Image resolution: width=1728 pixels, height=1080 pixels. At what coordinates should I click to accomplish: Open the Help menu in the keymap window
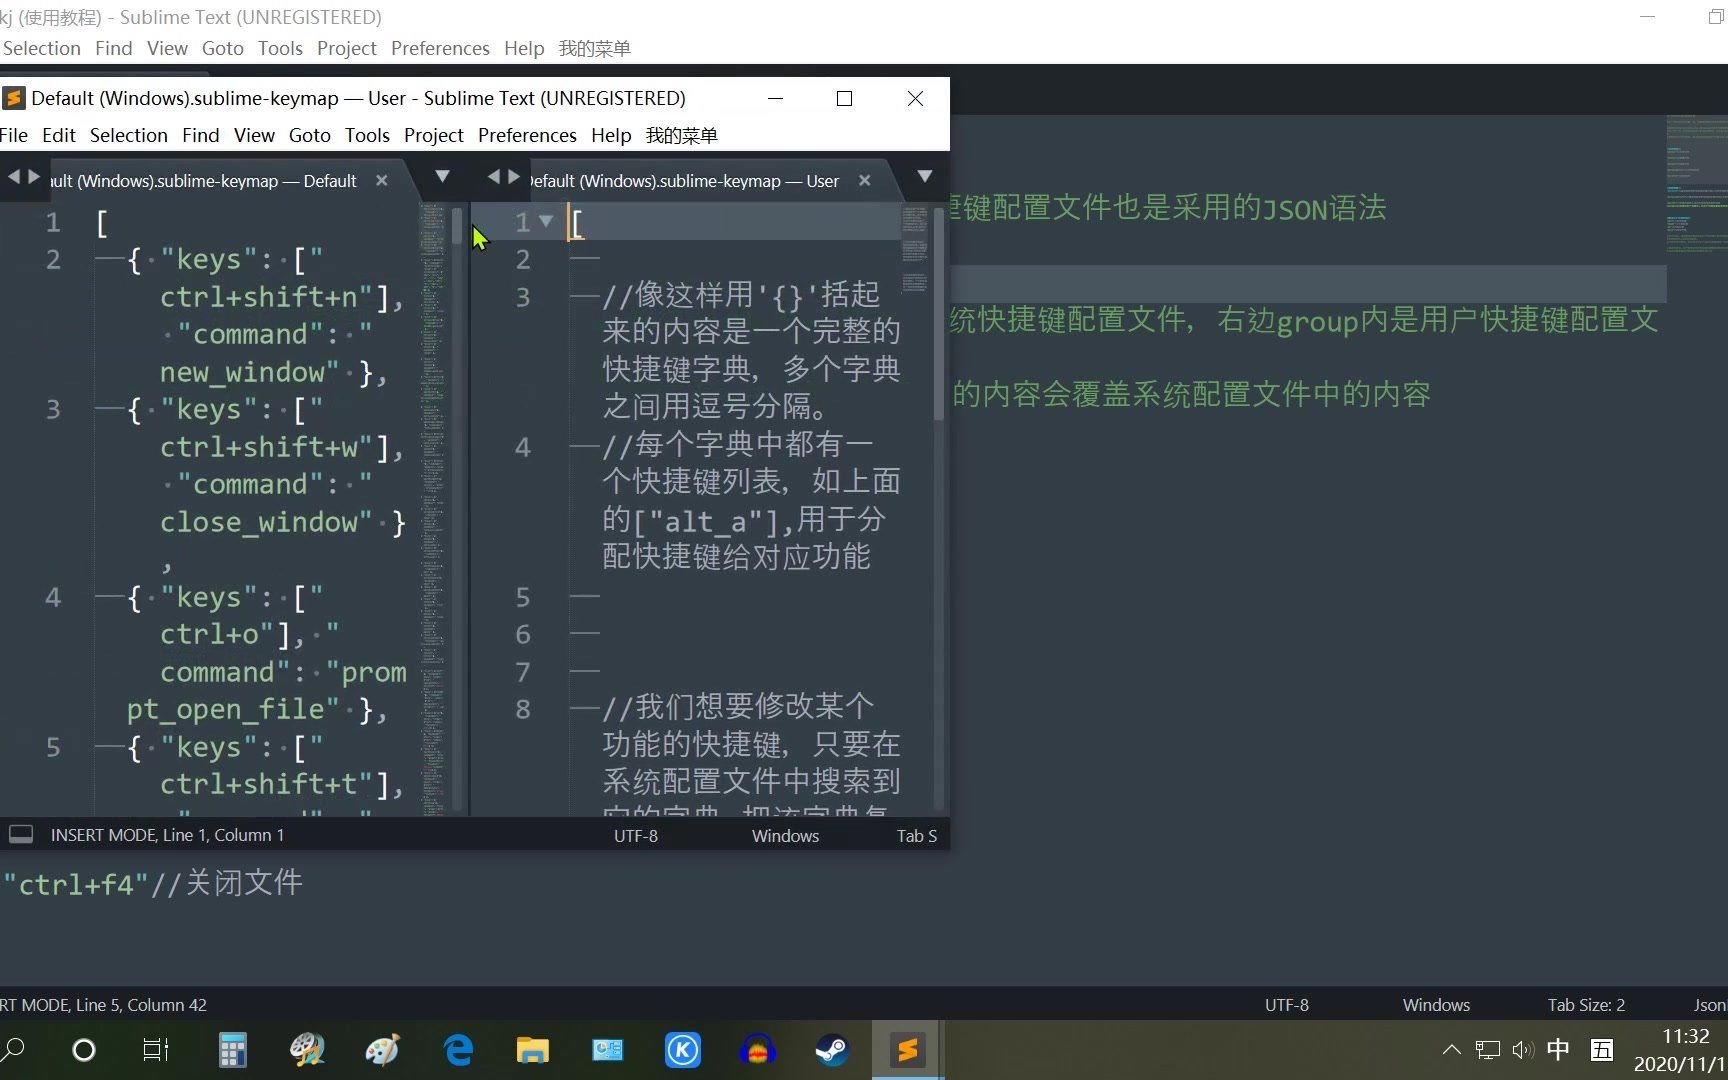611,135
